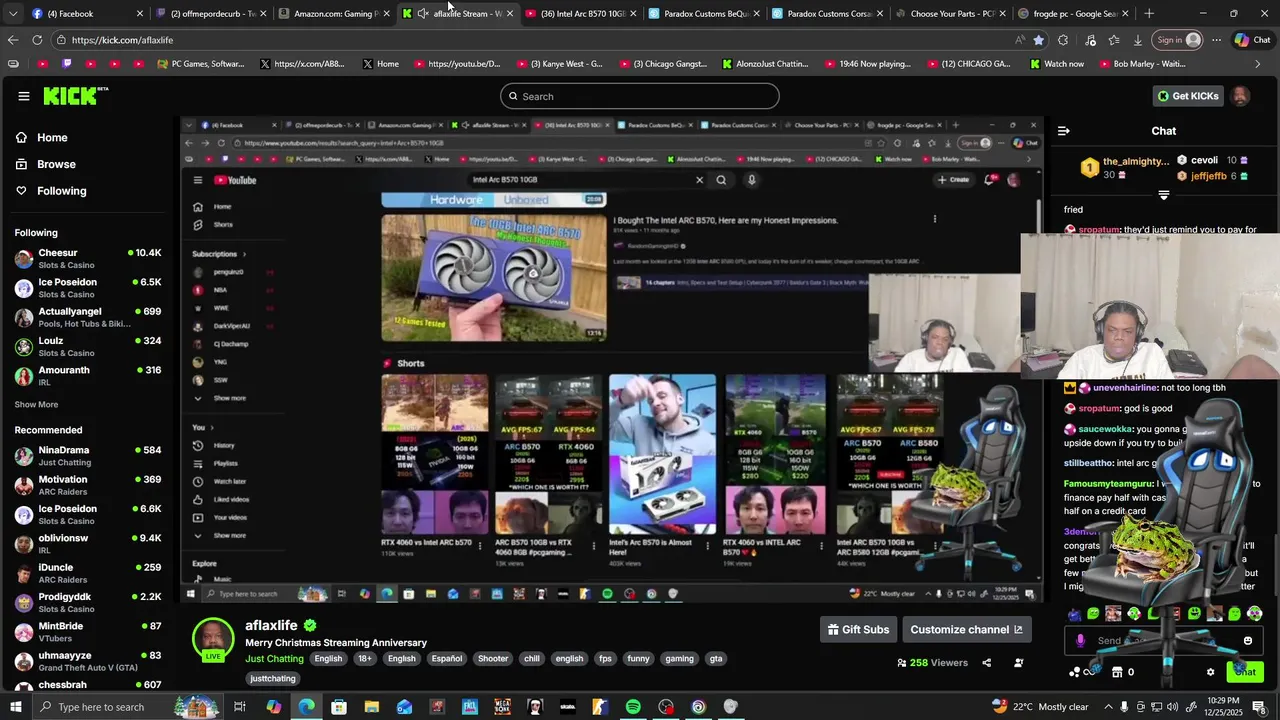Open browser Downloads icon
Screen dimensions: 1280x720
pos(1138,40)
